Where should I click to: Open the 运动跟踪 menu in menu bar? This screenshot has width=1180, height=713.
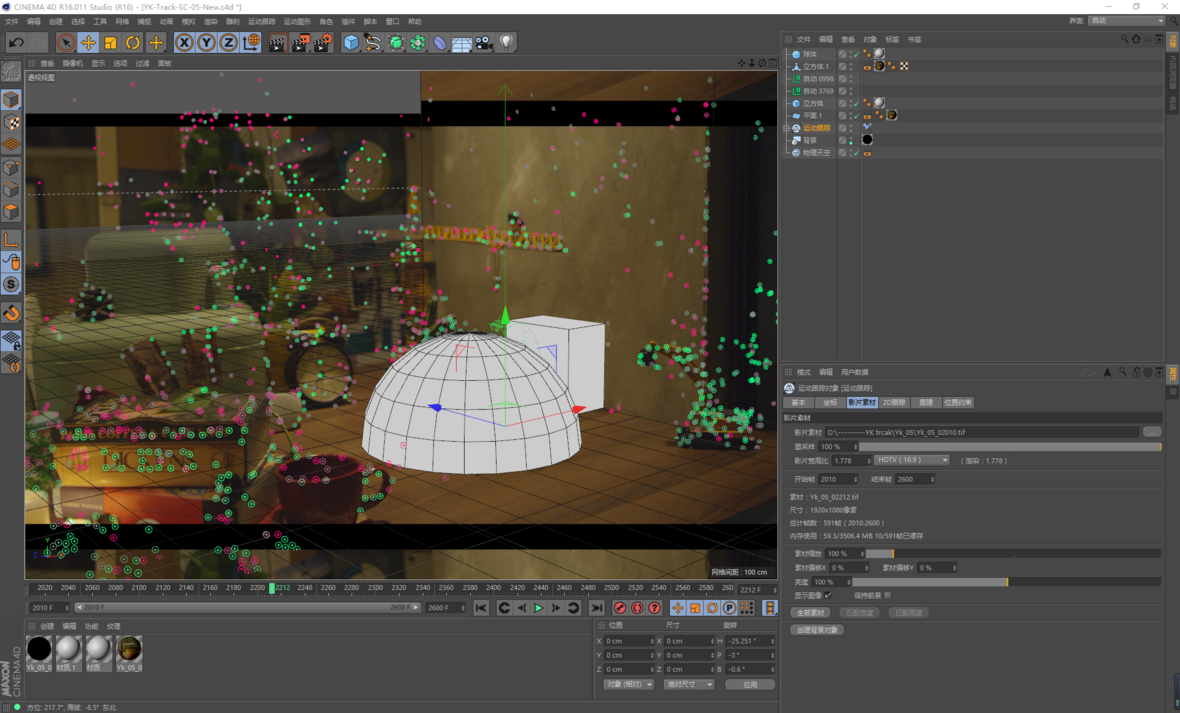tap(261, 21)
